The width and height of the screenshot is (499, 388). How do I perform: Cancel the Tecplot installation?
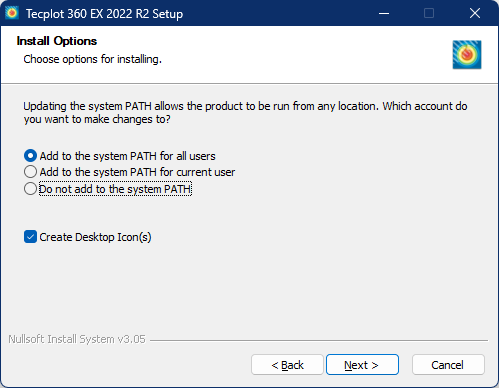(x=448, y=365)
